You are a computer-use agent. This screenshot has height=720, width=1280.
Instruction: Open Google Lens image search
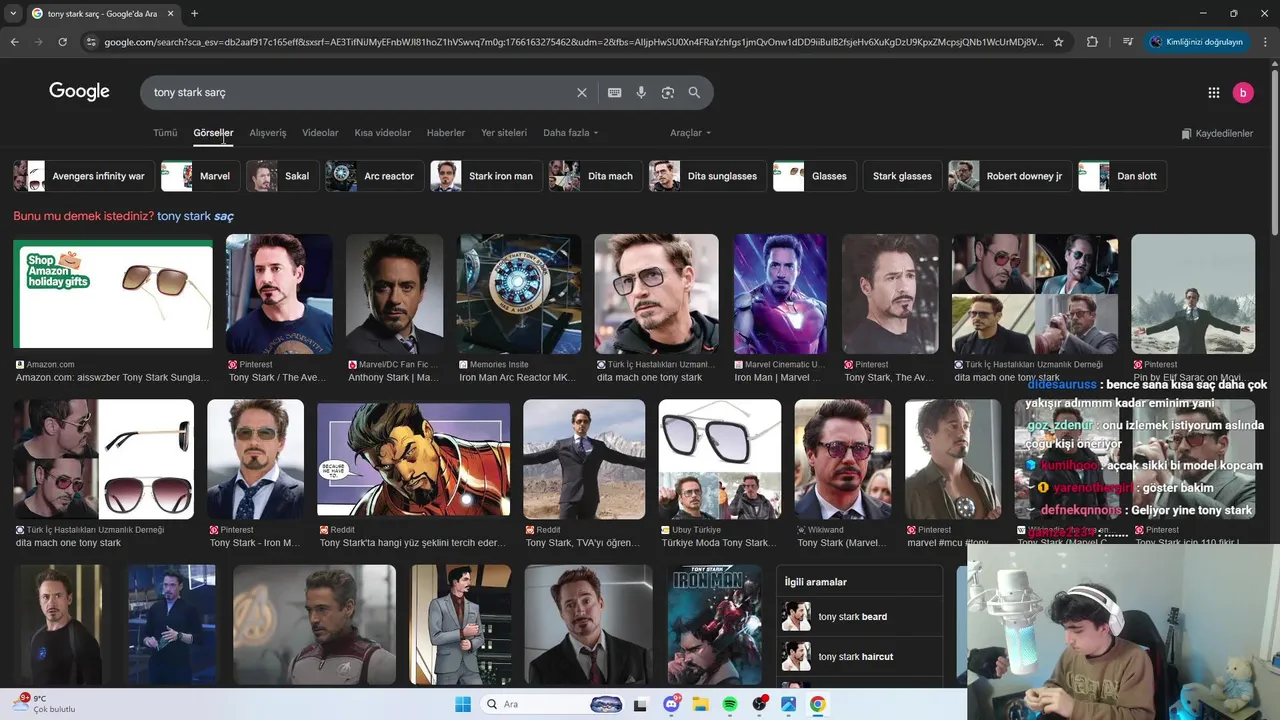coord(668,92)
